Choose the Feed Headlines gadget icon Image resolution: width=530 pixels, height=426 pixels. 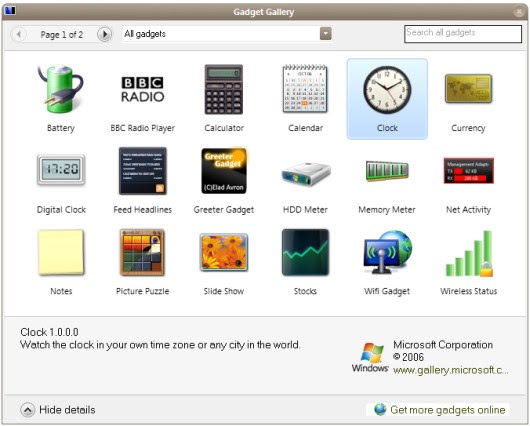pyautogui.click(x=143, y=171)
